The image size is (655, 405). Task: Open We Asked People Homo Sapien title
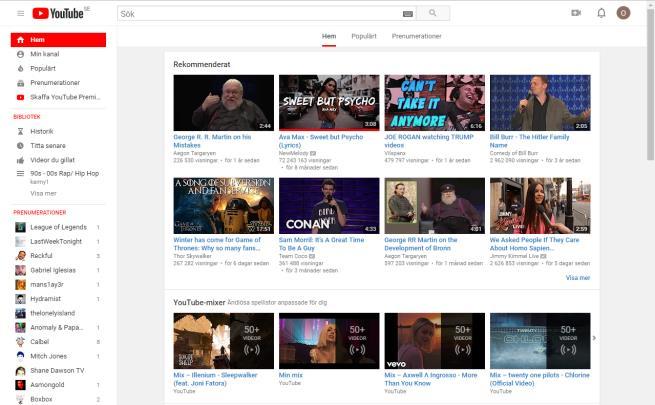[x=534, y=244]
